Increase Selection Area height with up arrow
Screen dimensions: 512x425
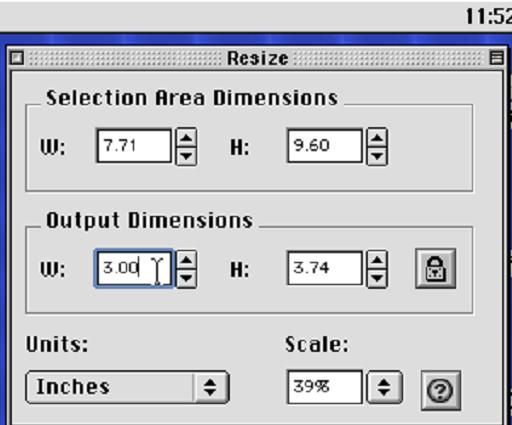pos(377,137)
